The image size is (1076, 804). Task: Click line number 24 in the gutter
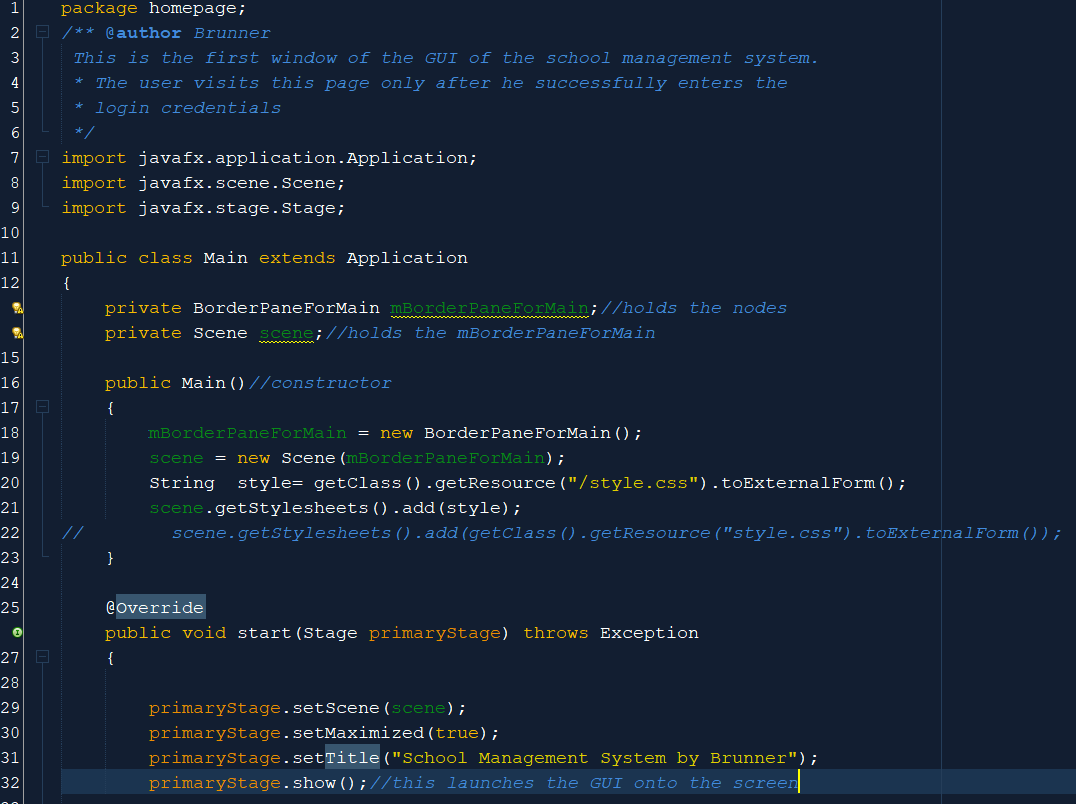pyautogui.click(x=10, y=582)
